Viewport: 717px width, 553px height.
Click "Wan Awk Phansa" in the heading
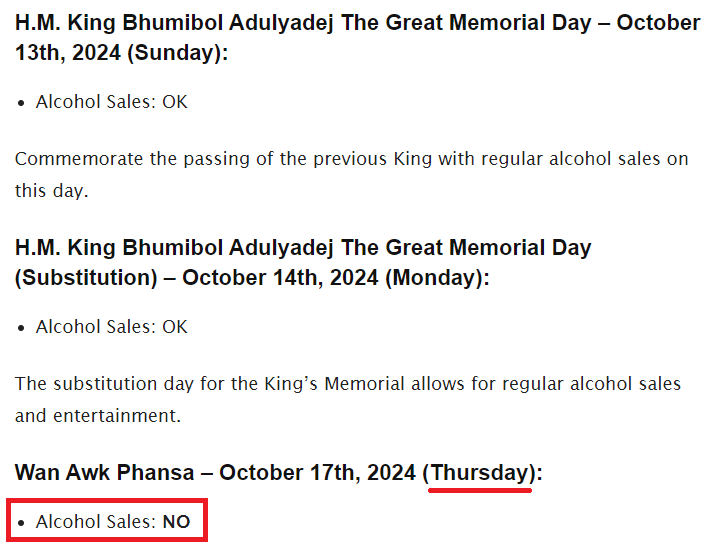click(105, 472)
